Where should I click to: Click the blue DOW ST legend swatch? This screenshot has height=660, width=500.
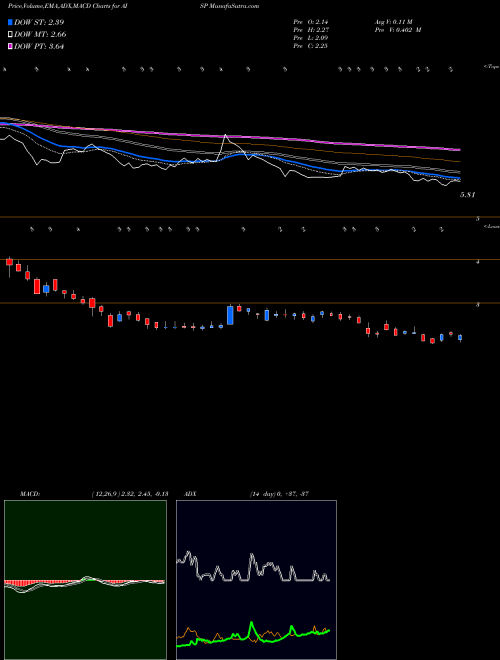[10, 22]
